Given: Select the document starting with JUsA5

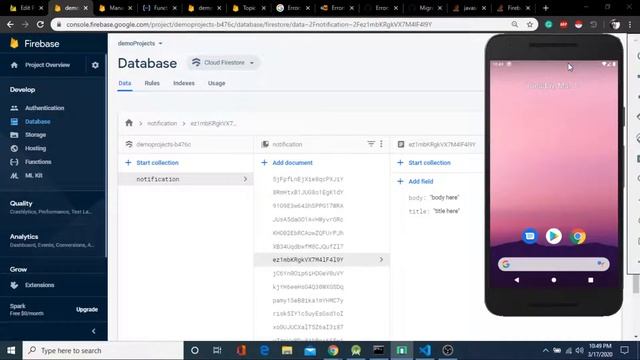Looking at the screenshot, I should point(308,220).
